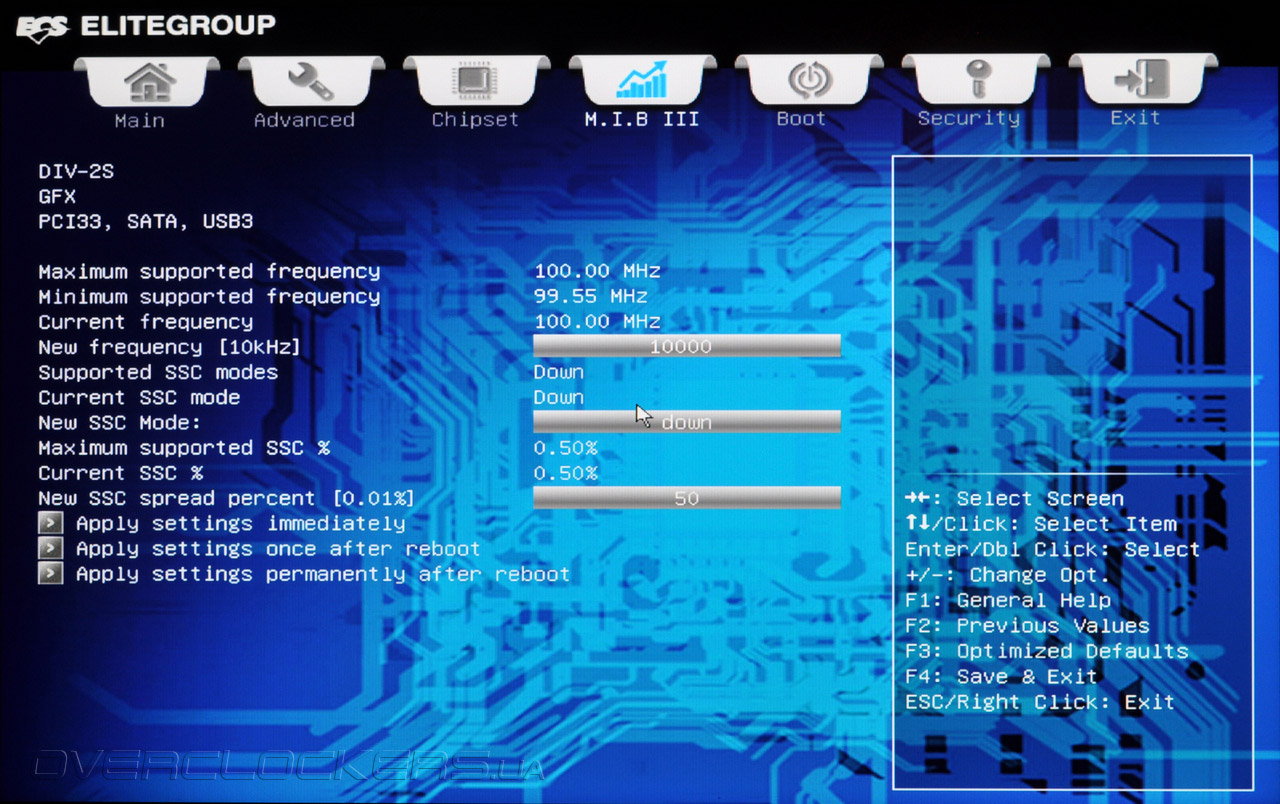Click the Maximum supported SSC value 0.50%
Viewport: 1280px width, 804px height.
click(566, 448)
